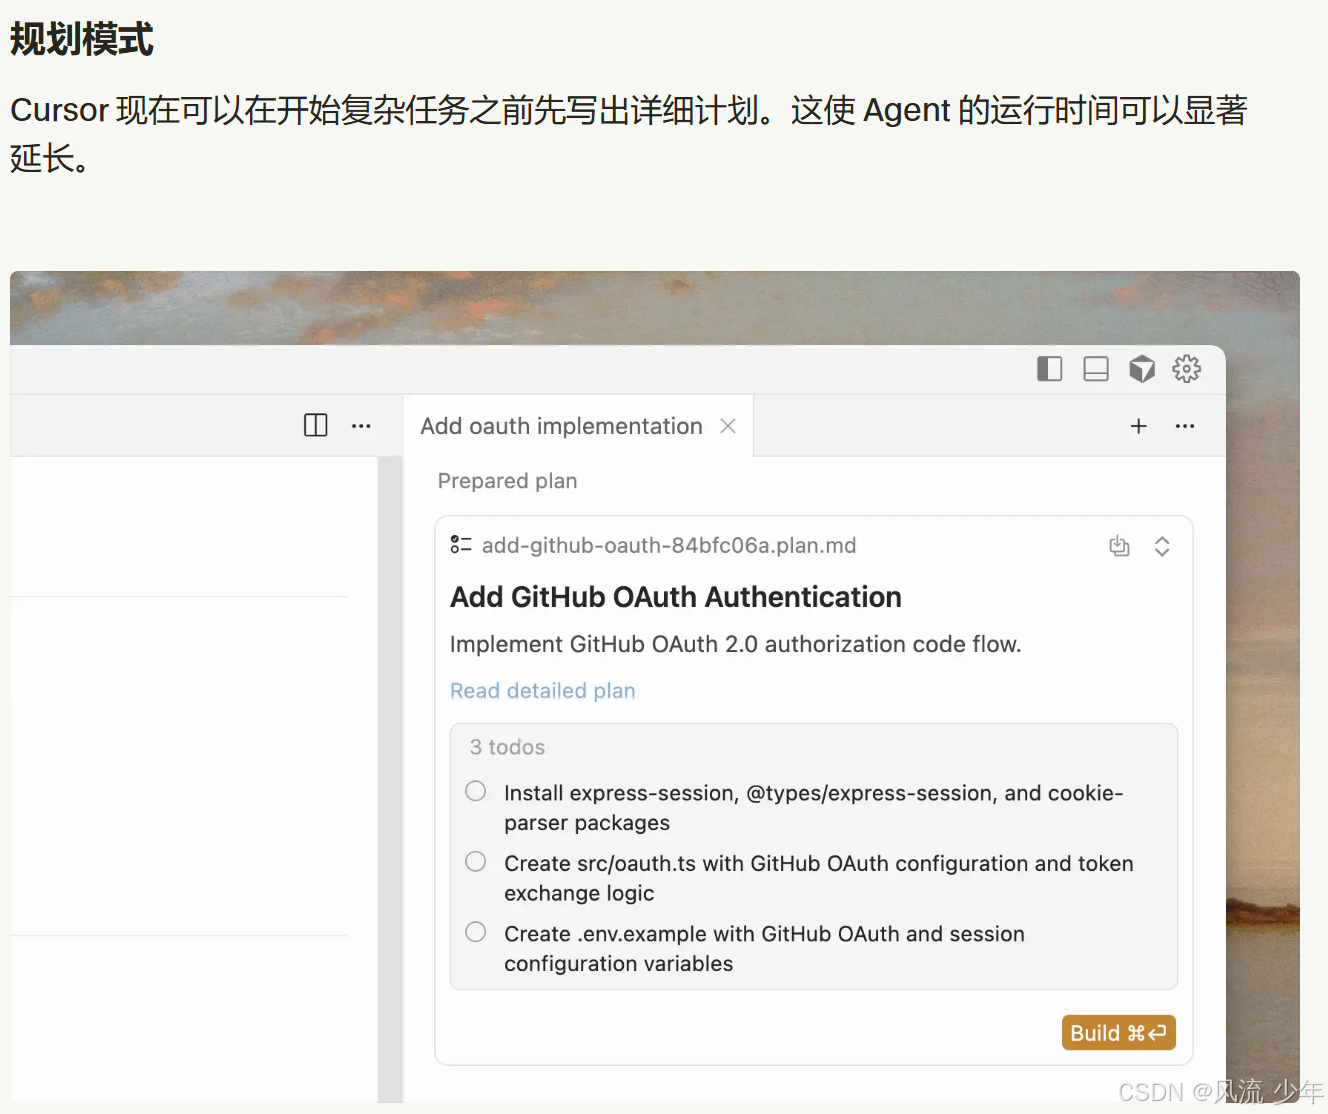Open editor more options ellipsis
Viewport: 1328px width, 1114px height.
(361, 426)
